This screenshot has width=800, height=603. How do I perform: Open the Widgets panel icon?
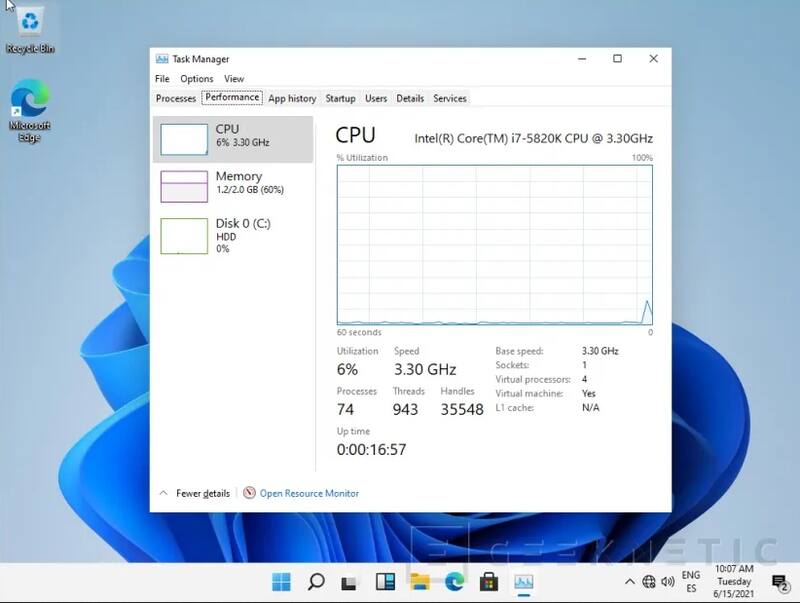[x=384, y=582]
